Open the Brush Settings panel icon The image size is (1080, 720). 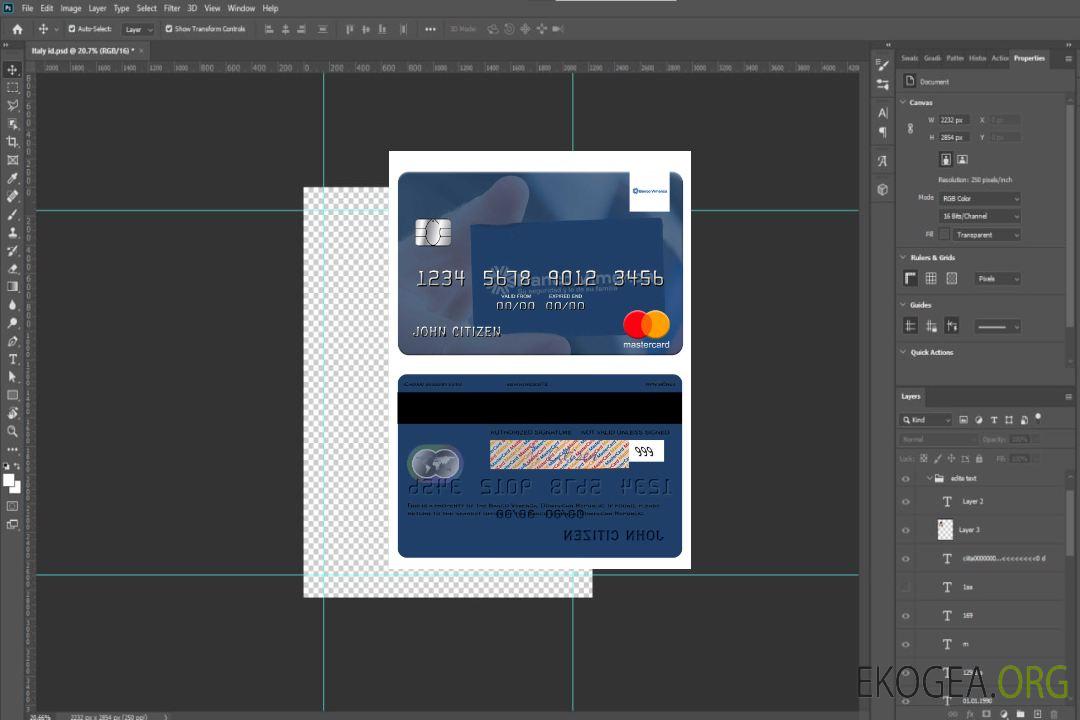coord(883,64)
